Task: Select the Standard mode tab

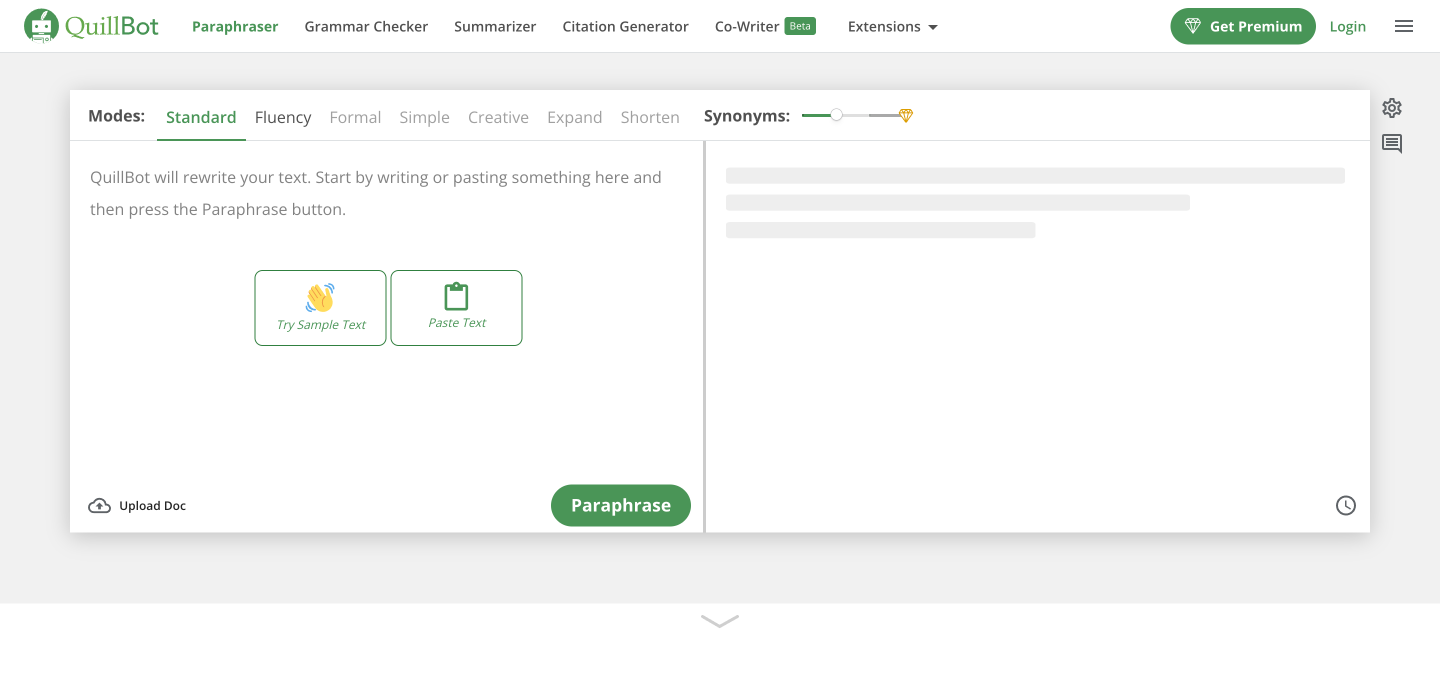Action: 201,117
